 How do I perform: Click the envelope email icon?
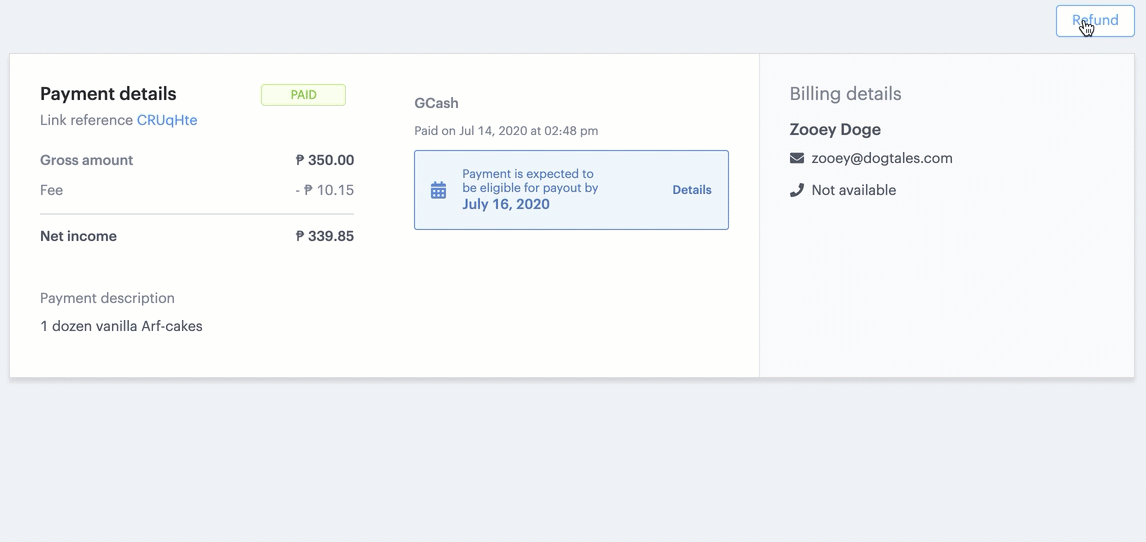point(797,159)
